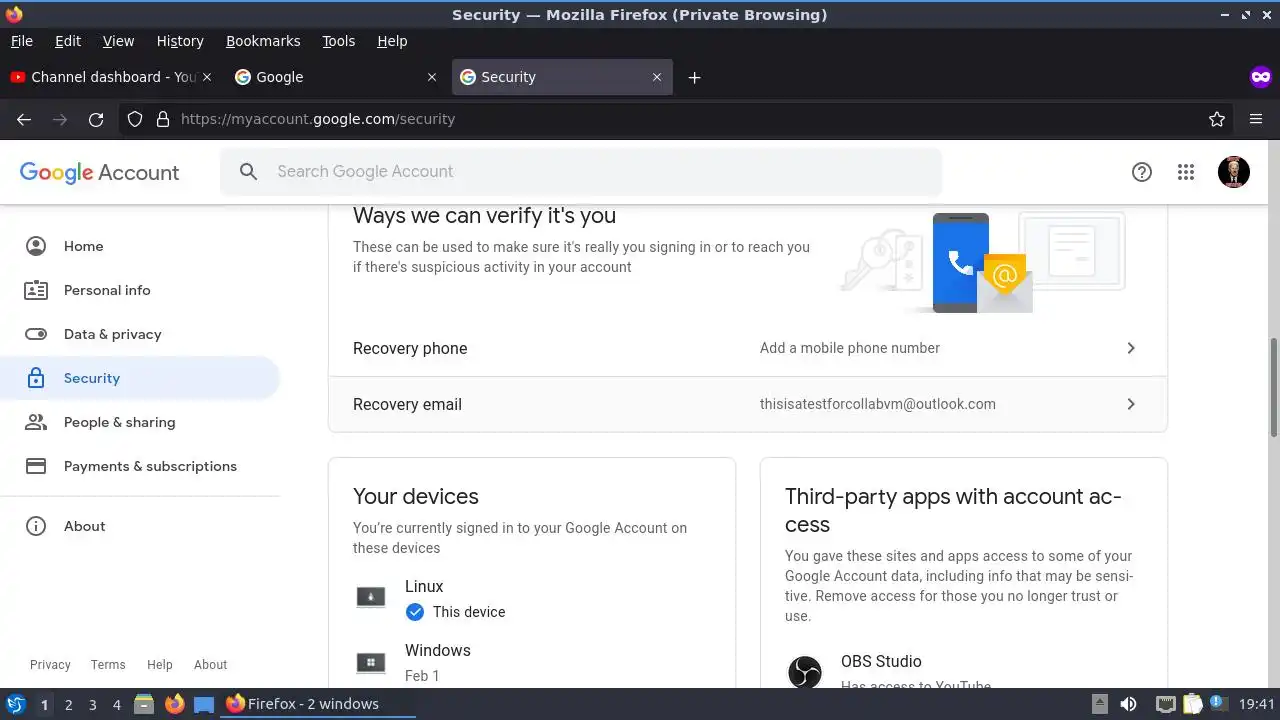Click the recovery email thisisatestforcollabvm@outlook.com
Screen dimensions: 1280x720
click(x=878, y=404)
